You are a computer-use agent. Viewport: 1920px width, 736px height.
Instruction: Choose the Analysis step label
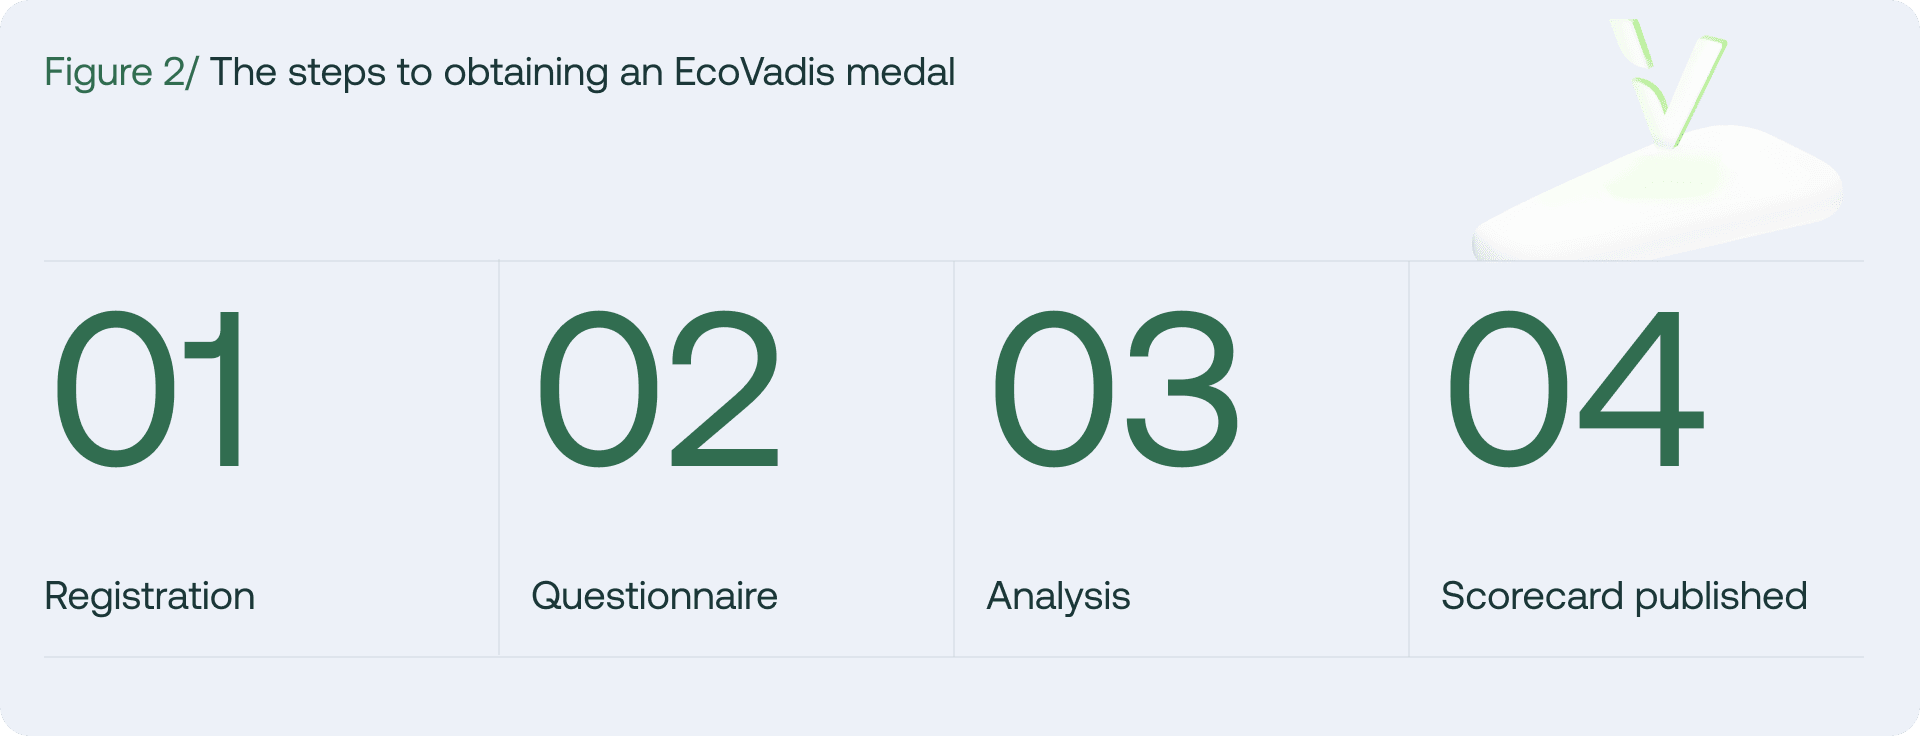1058,596
